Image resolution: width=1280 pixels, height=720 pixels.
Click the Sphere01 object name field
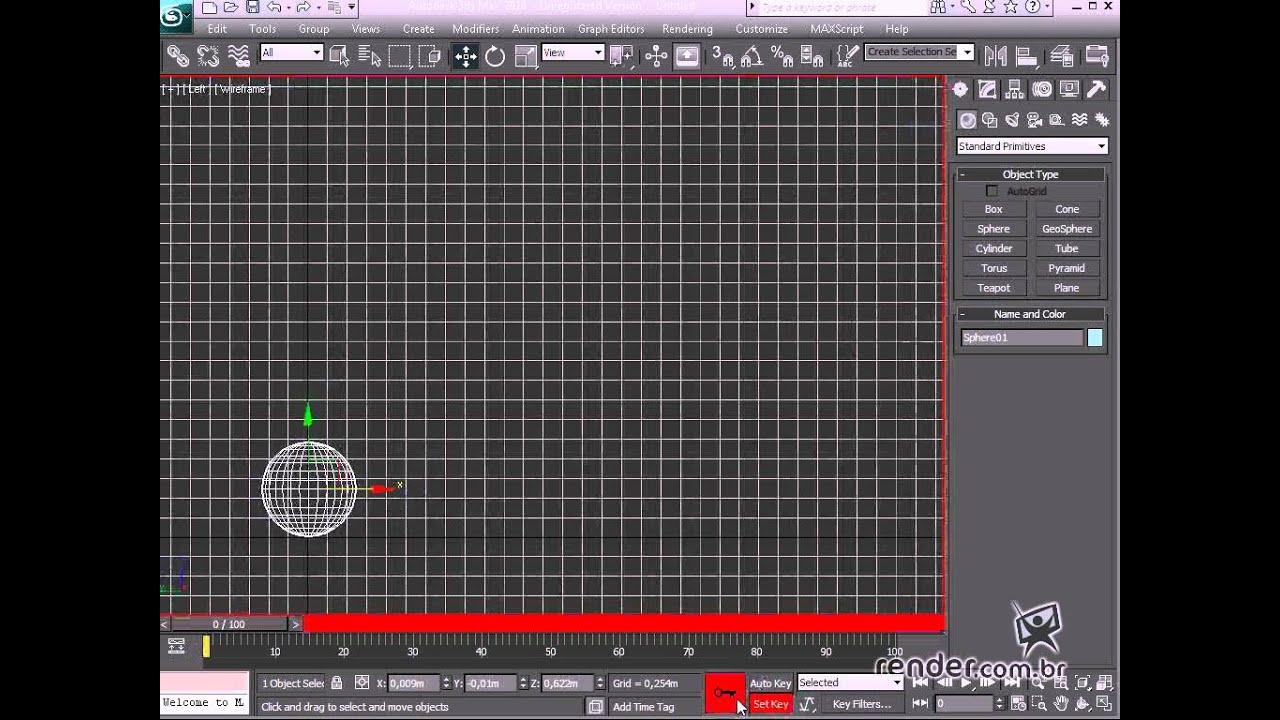click(x=1022, y=338)
